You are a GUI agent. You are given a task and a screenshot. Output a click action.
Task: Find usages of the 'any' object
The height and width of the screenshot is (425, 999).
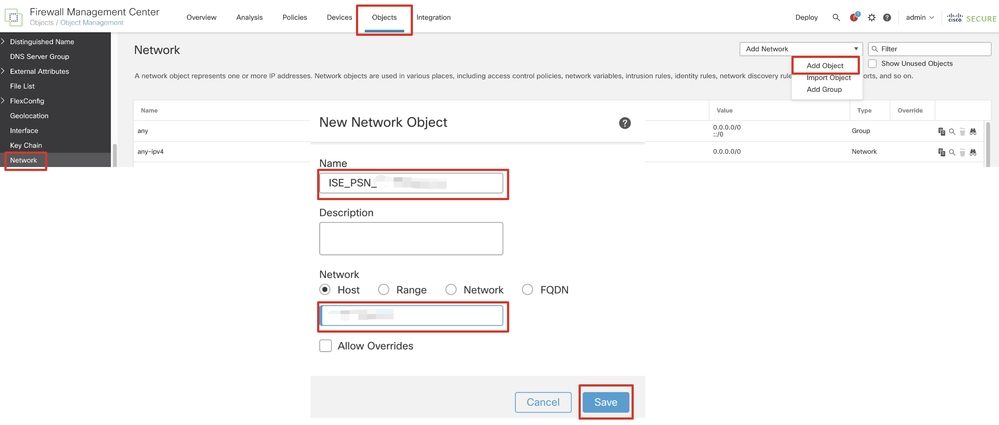tap(973, 131)
